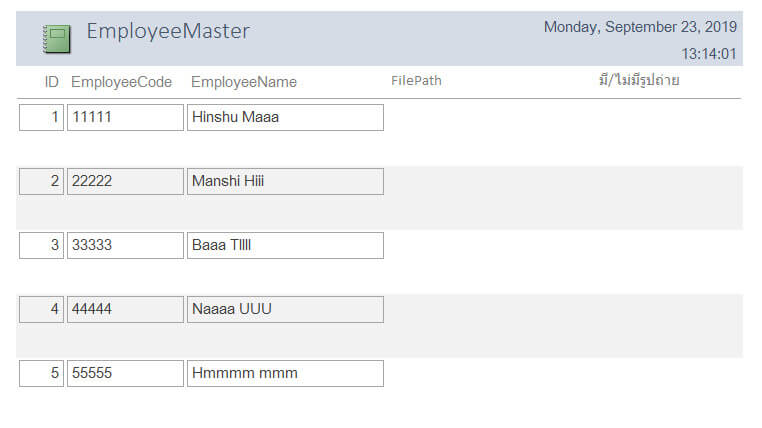Select the Manshi Hiii name field

pos(285,181)
